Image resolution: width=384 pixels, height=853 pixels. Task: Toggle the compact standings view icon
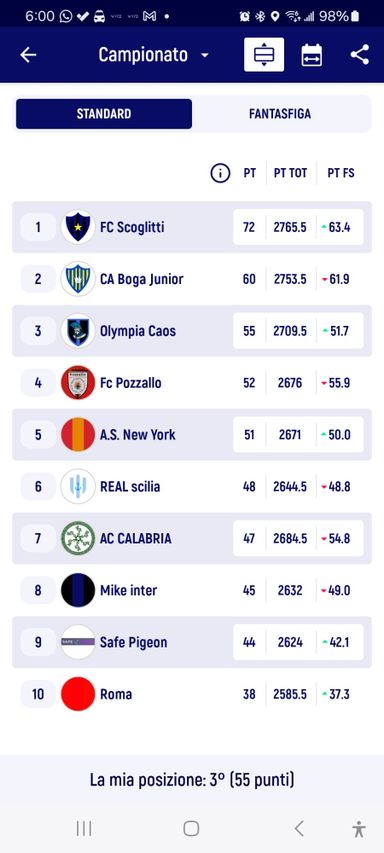264,54
